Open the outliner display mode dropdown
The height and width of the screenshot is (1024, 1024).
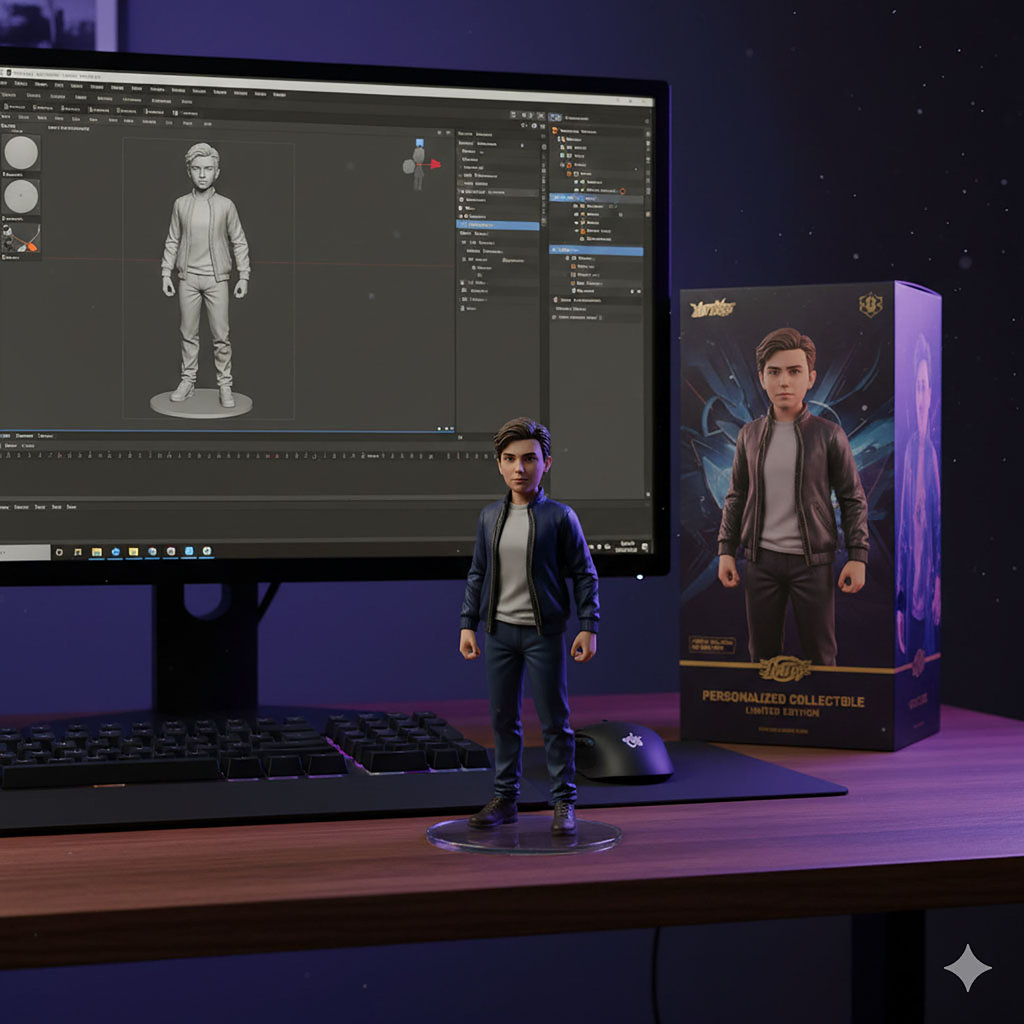tap(555, 118)
